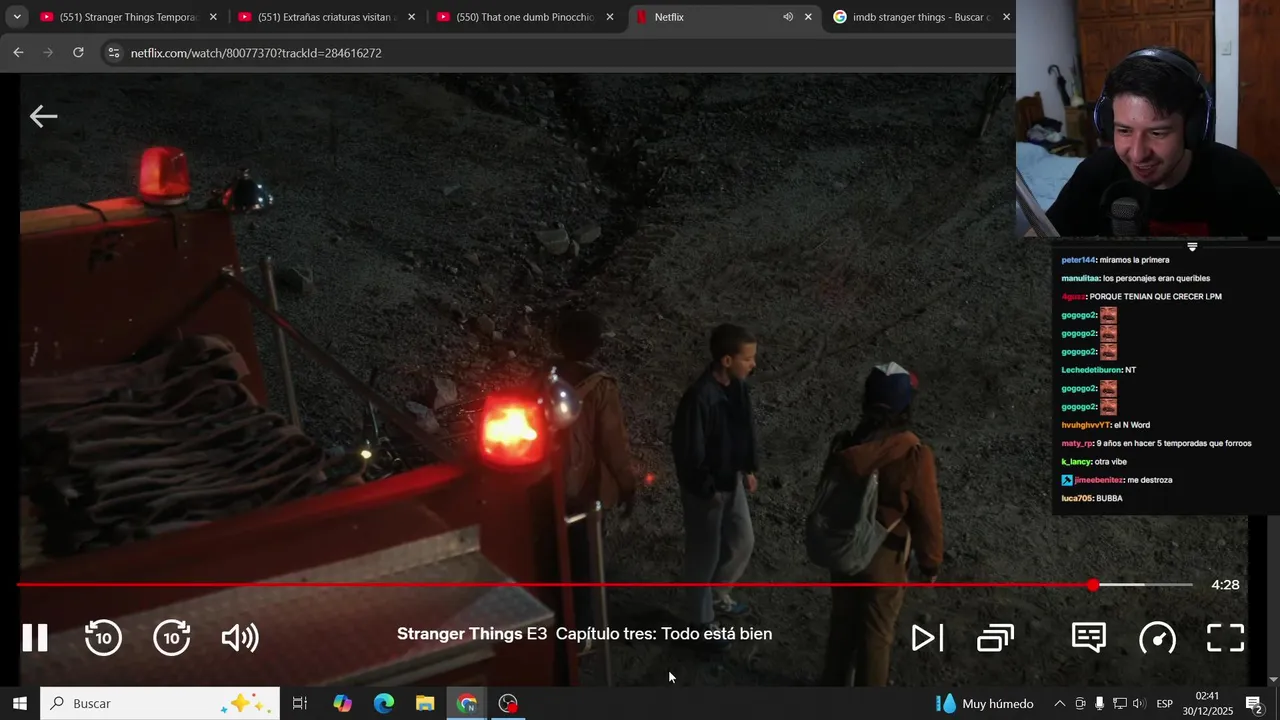The height and width of the screenshot is (720, 1280).
Task: Switch to imdb stranger things search tab
Action: tap(921, 17)
